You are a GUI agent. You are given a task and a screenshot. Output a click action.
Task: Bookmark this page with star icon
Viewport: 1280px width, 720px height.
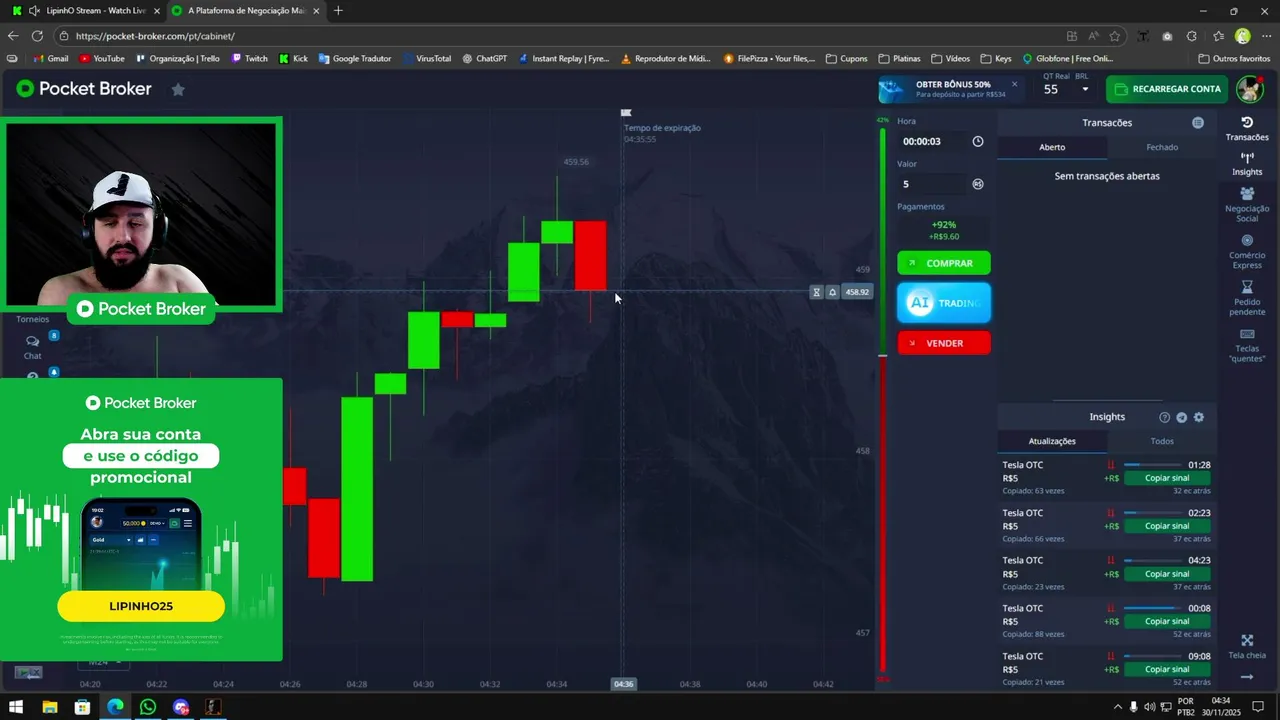tap(1115, 36)
